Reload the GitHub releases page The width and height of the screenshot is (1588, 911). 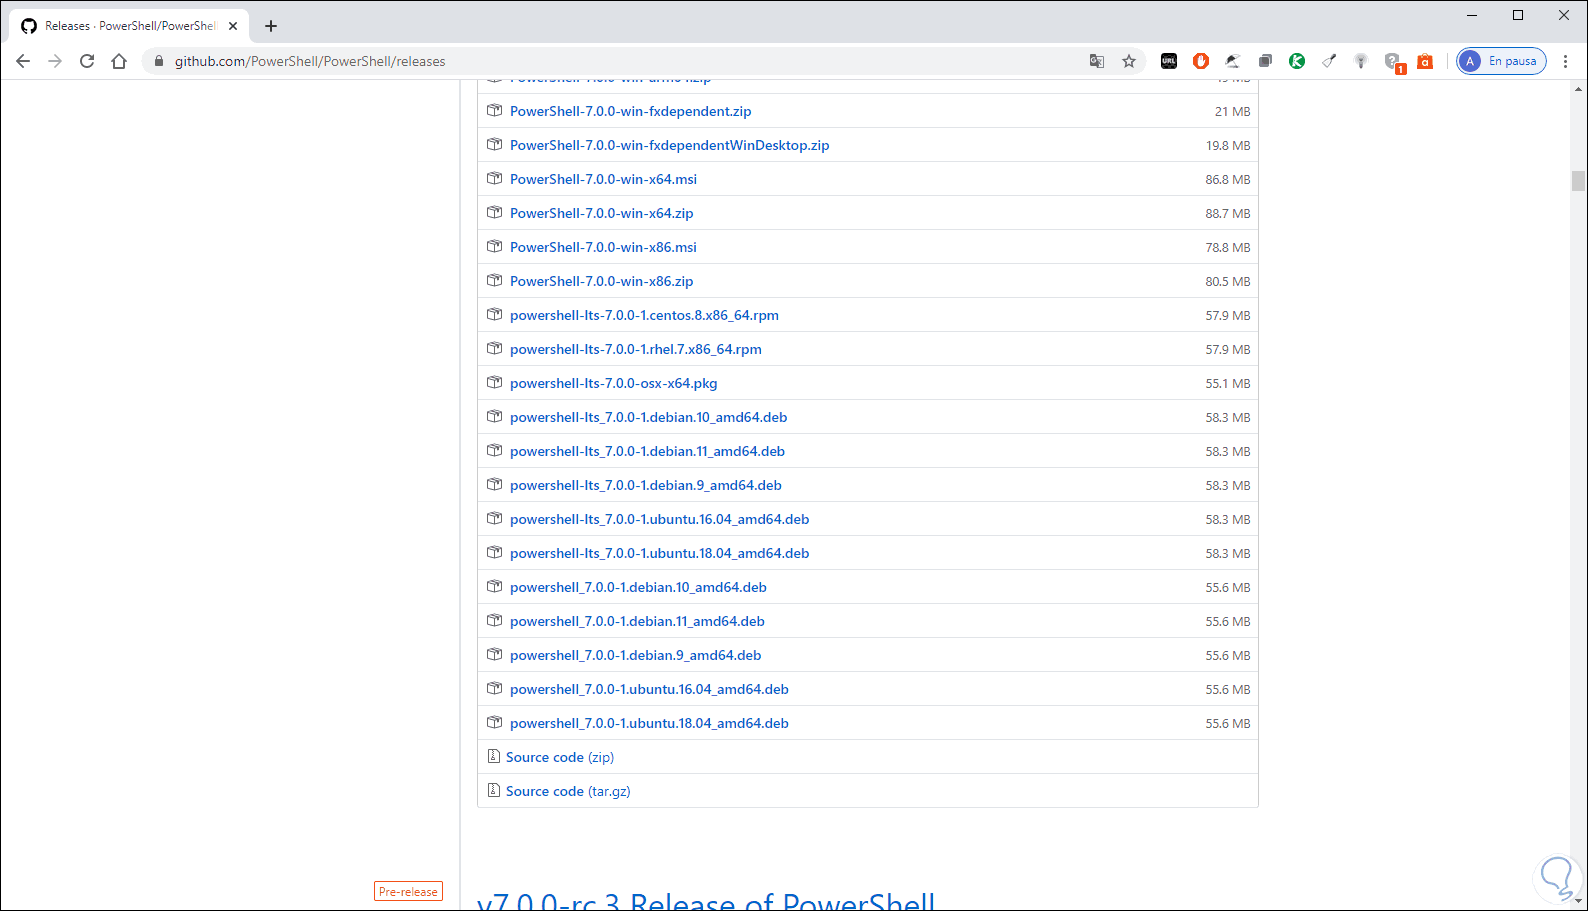87,61
